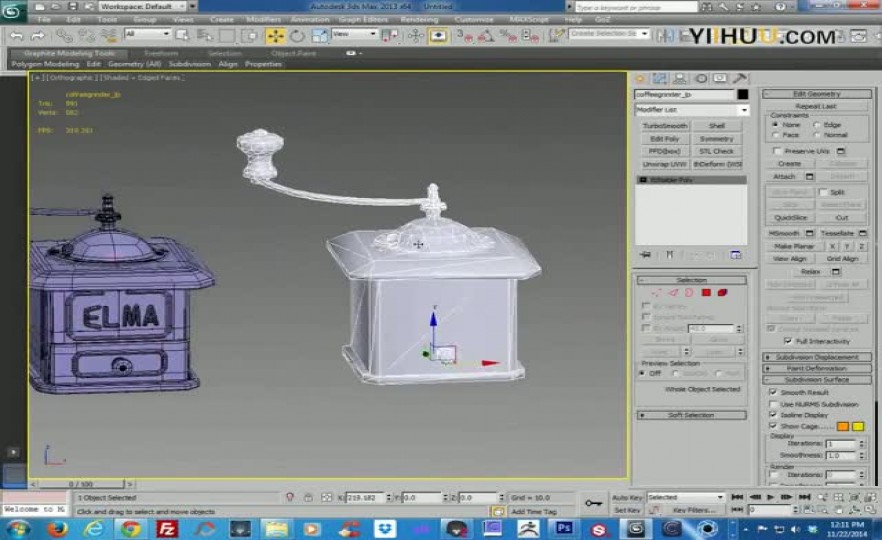Open the Customize menu
Screen dimensions: 882x540
click(x=474, y=19)
